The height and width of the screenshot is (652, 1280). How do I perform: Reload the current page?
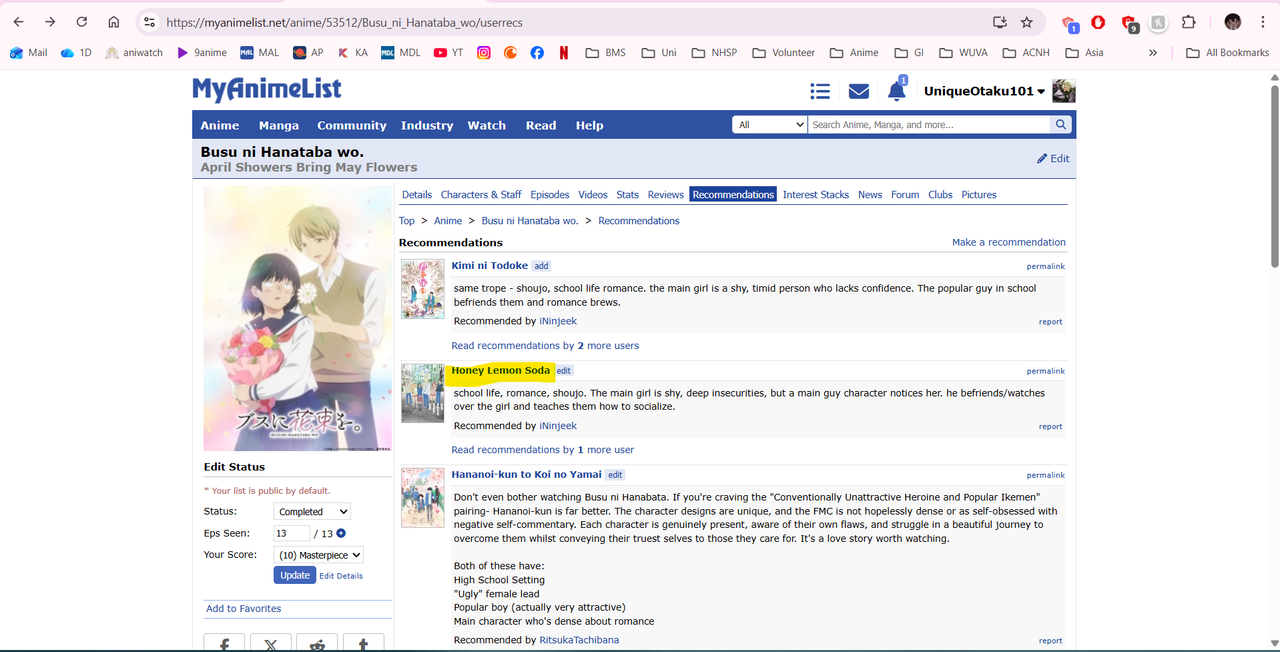[82, 22]
